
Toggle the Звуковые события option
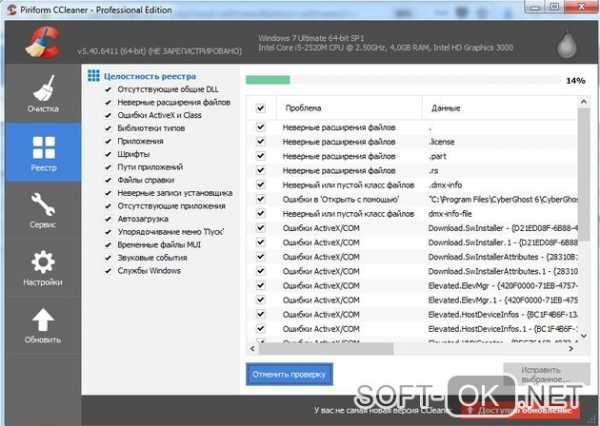tap(108, 258)
